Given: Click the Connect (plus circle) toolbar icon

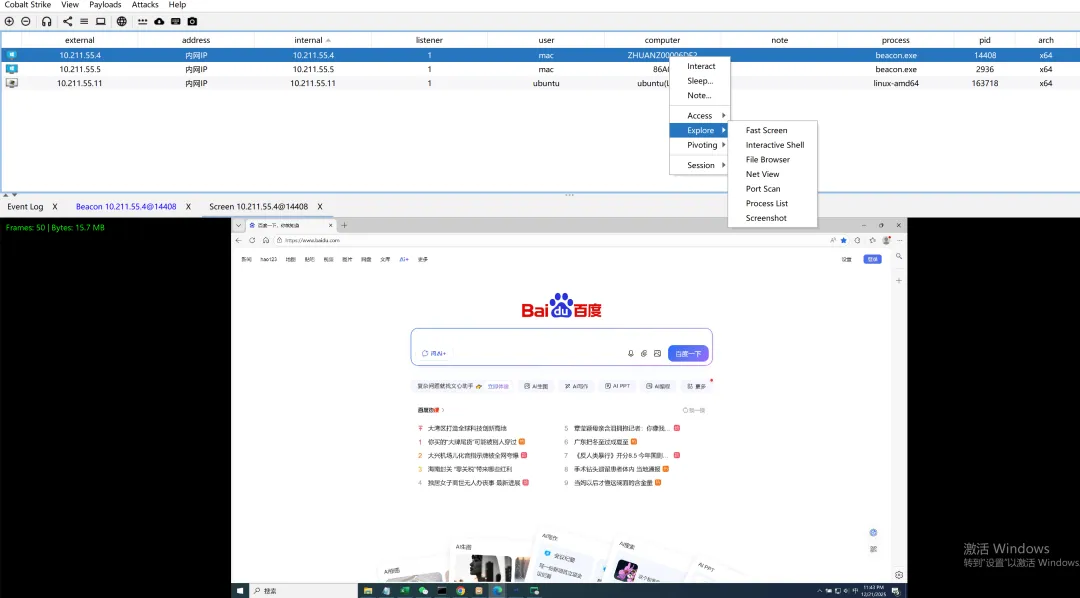Looking at the screenshot, I should click(x=9, y=21).
